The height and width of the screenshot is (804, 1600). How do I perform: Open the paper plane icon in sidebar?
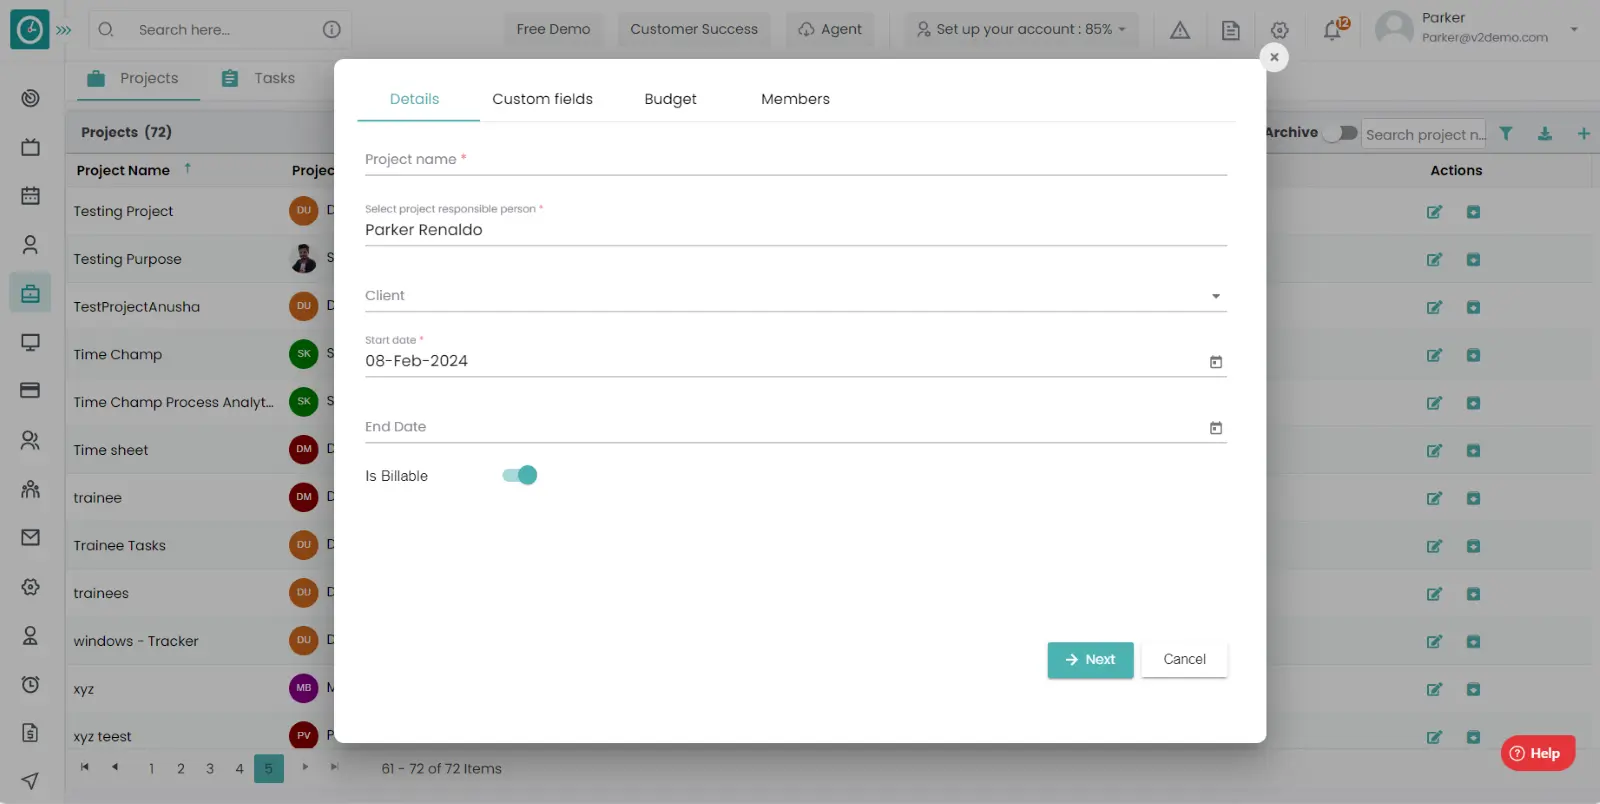coord(30,781)
